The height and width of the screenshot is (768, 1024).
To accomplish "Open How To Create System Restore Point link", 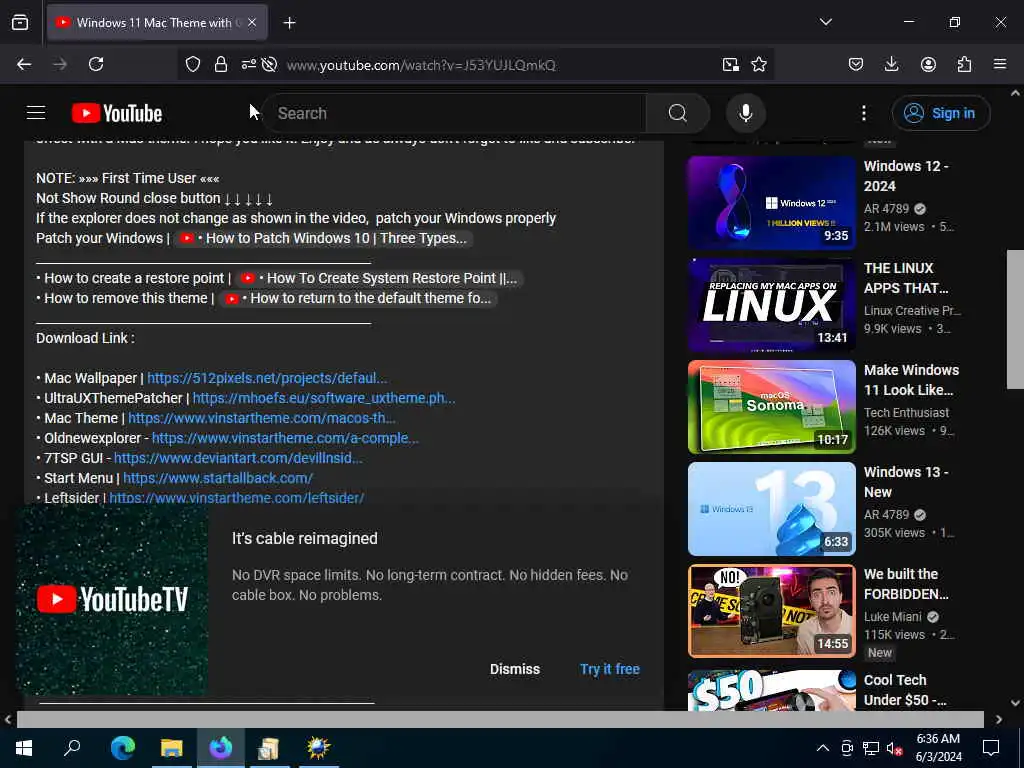I will [x=379, y=278].
